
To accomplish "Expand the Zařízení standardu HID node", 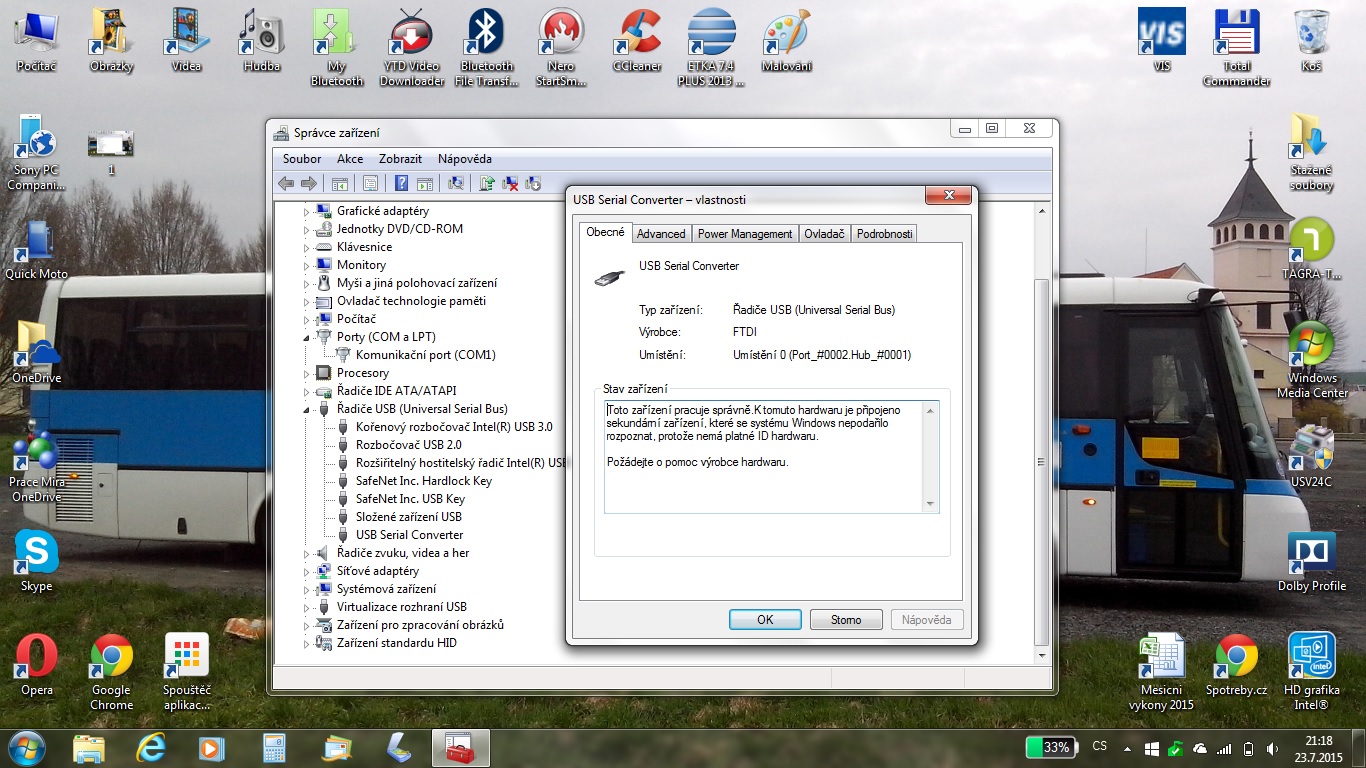I will tap(307, 643).
